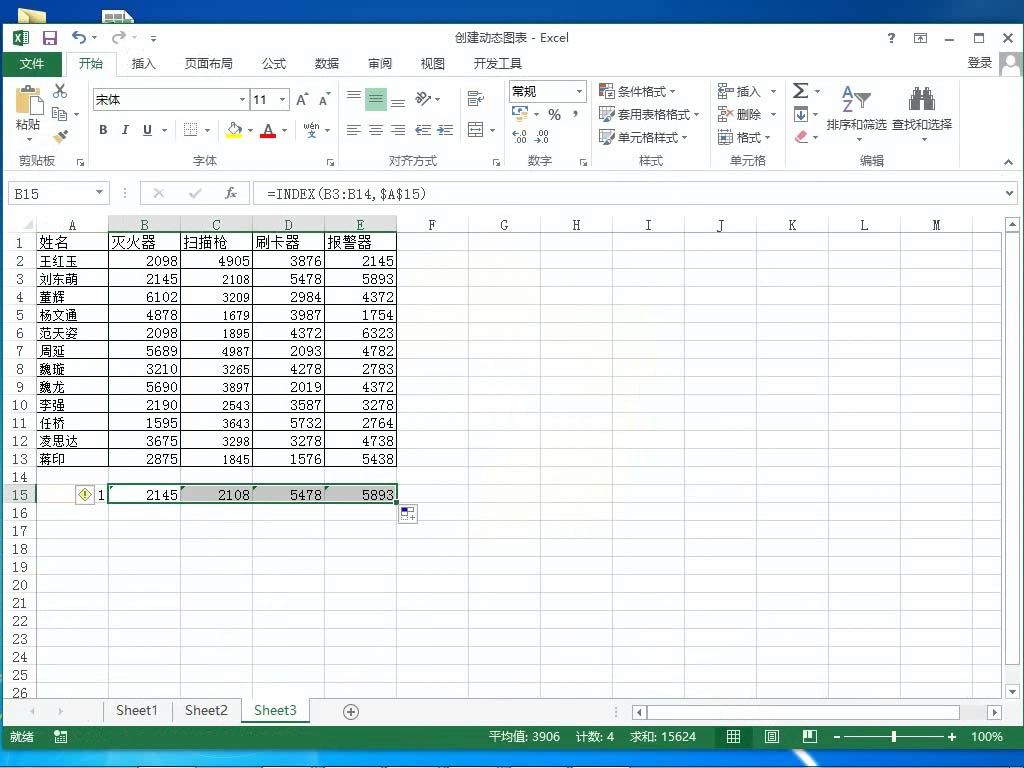Image resolution: width=1024 pixels, height=768 pixels.
Task: Expand the 常规 number format dropdown
Action: click(579, 92)
